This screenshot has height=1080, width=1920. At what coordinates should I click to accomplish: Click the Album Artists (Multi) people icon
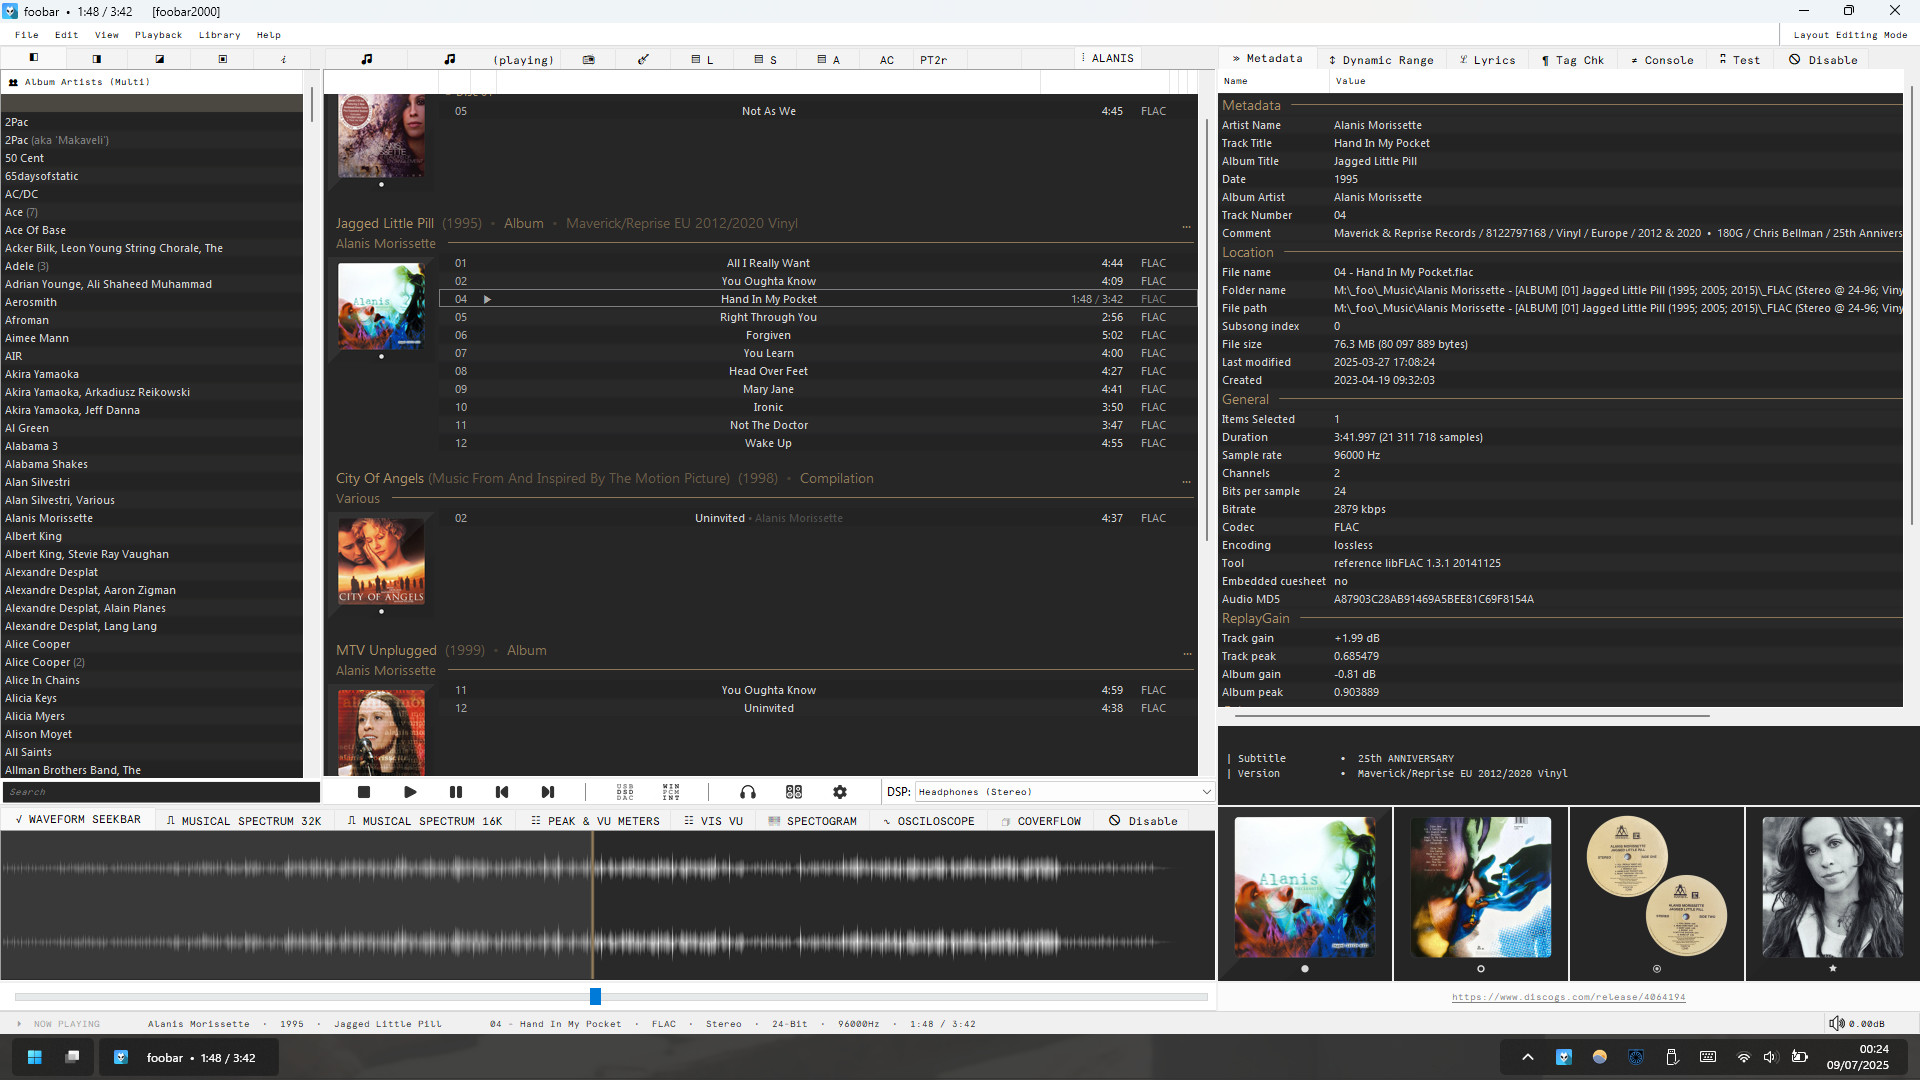click(14, 82)
